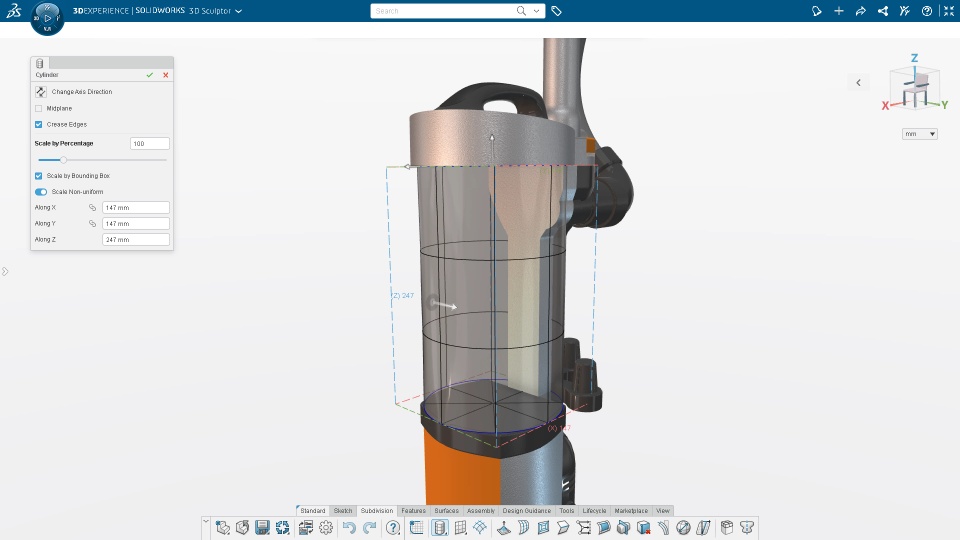960x540 pixels.
Task: Open the search options dropdown arrow
Action: coord(537,11)
